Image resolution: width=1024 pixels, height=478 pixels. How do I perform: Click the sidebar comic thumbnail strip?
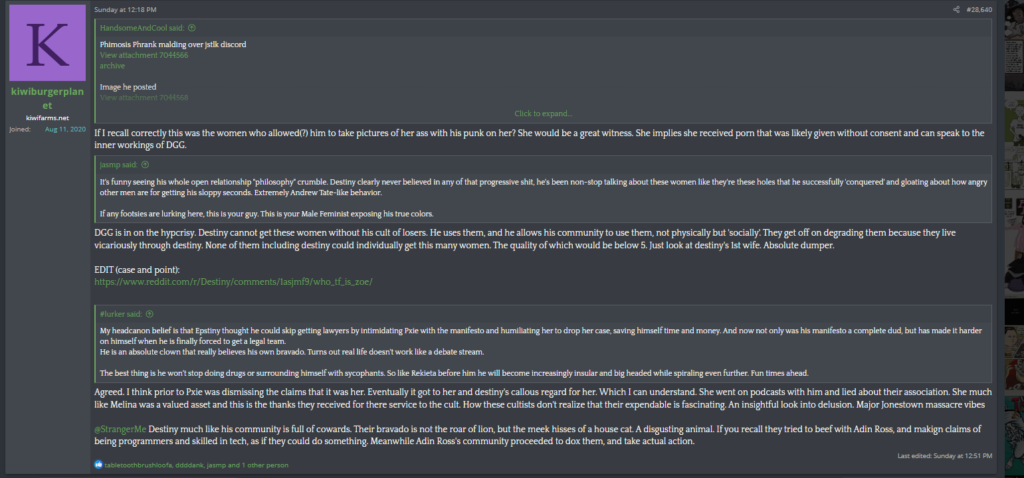pyautogui.click(x=1014, y=239)
